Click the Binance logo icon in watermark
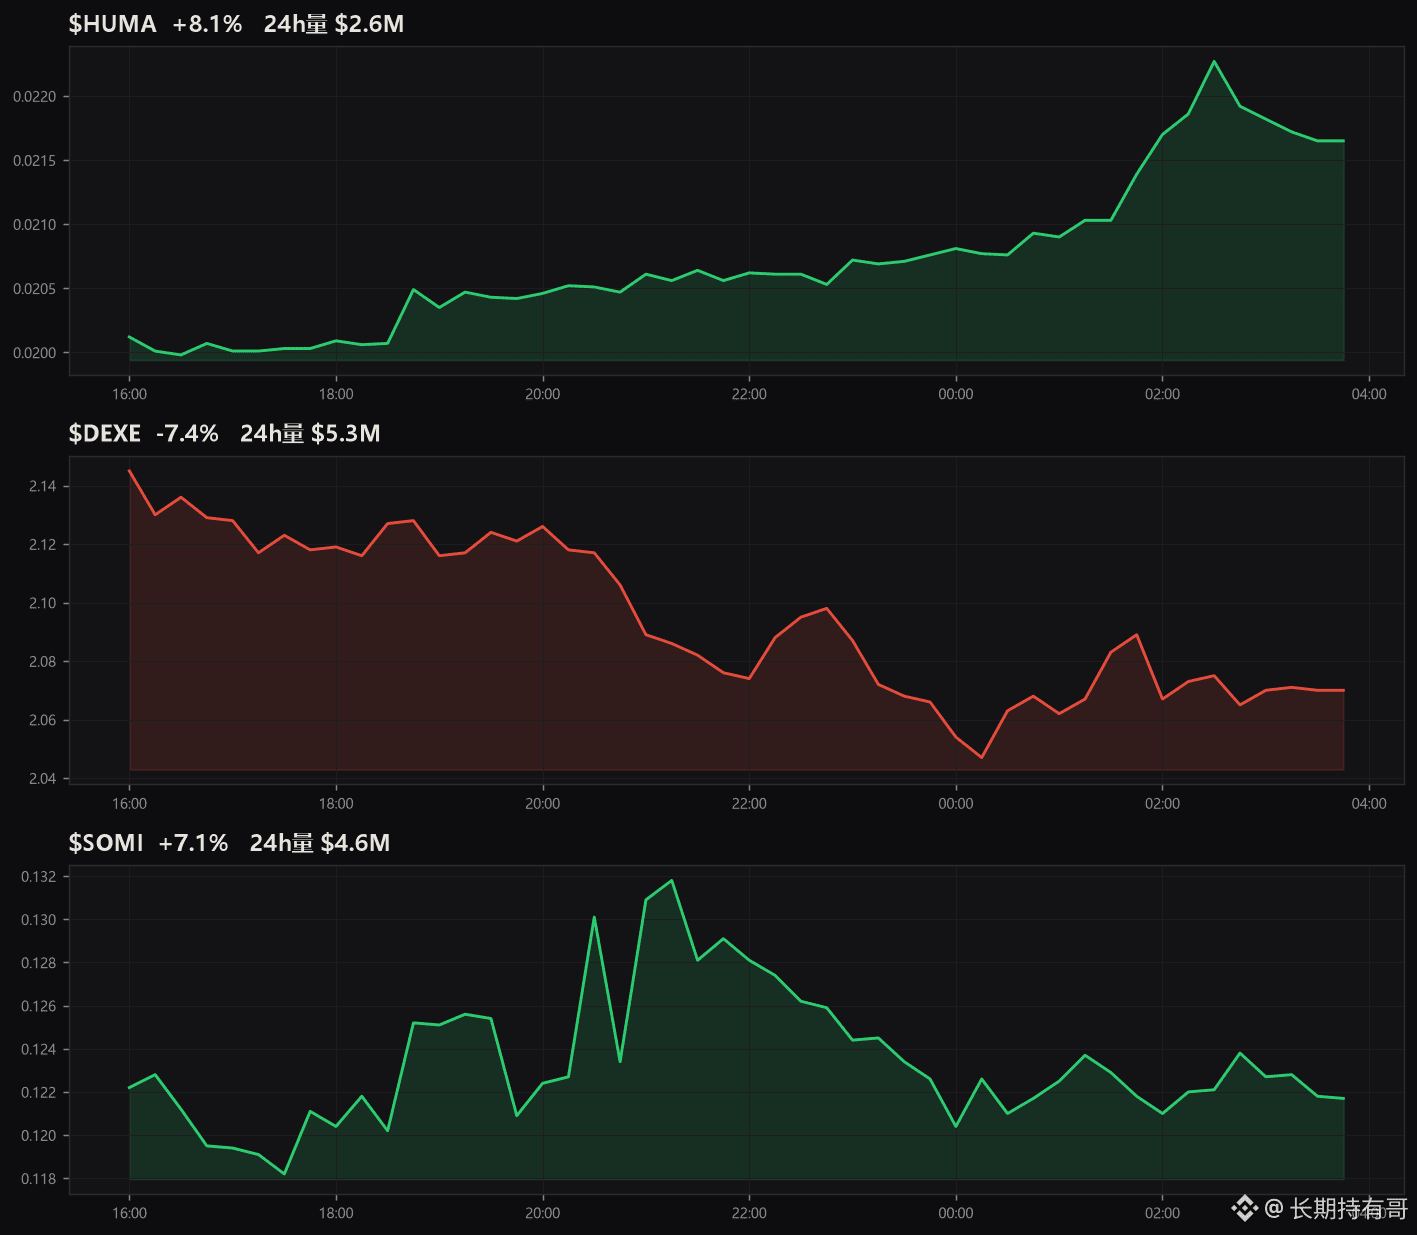1417x1235 pixels. point(1244,1208)
